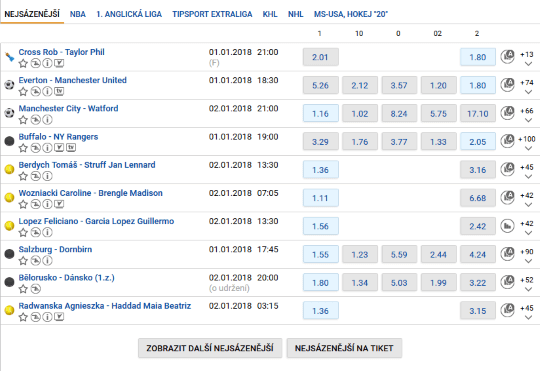The height and width of the screenshot is (371, 540).
Task: Expand +100 more bets for Buffalo match
Action: pyautogui.click(x=527, y=144)
